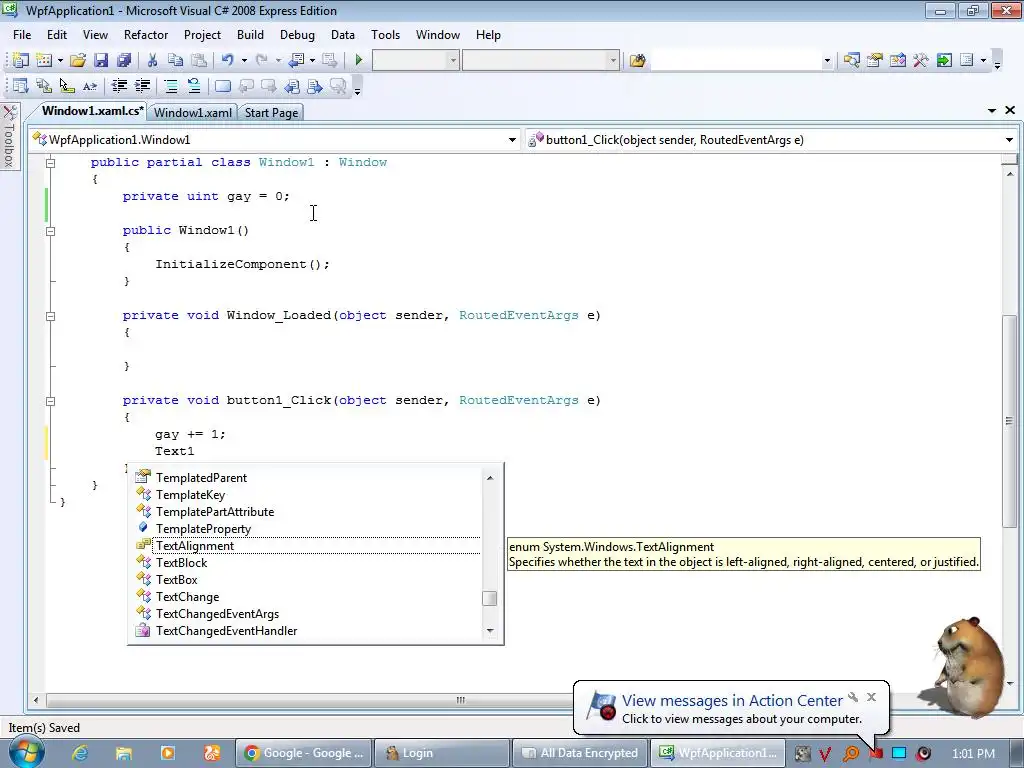Click the editor horizontal scrollbar thumb
1024x768 pixels.
click(x=460, y=700)
